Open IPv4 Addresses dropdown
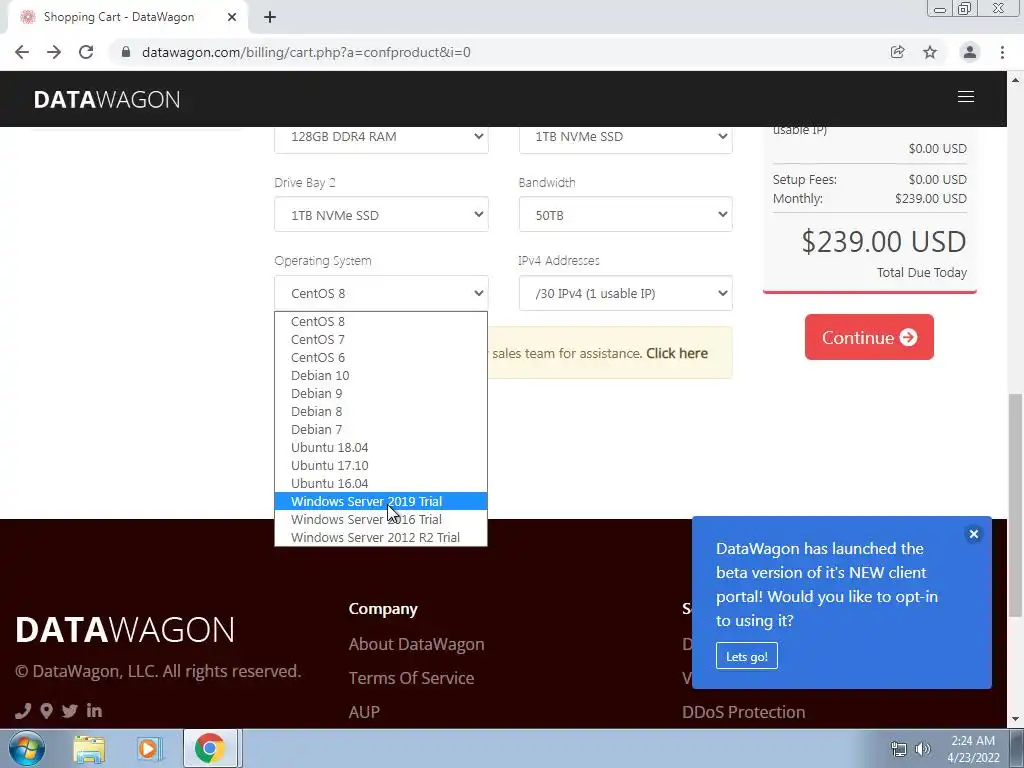 (626, 293)
